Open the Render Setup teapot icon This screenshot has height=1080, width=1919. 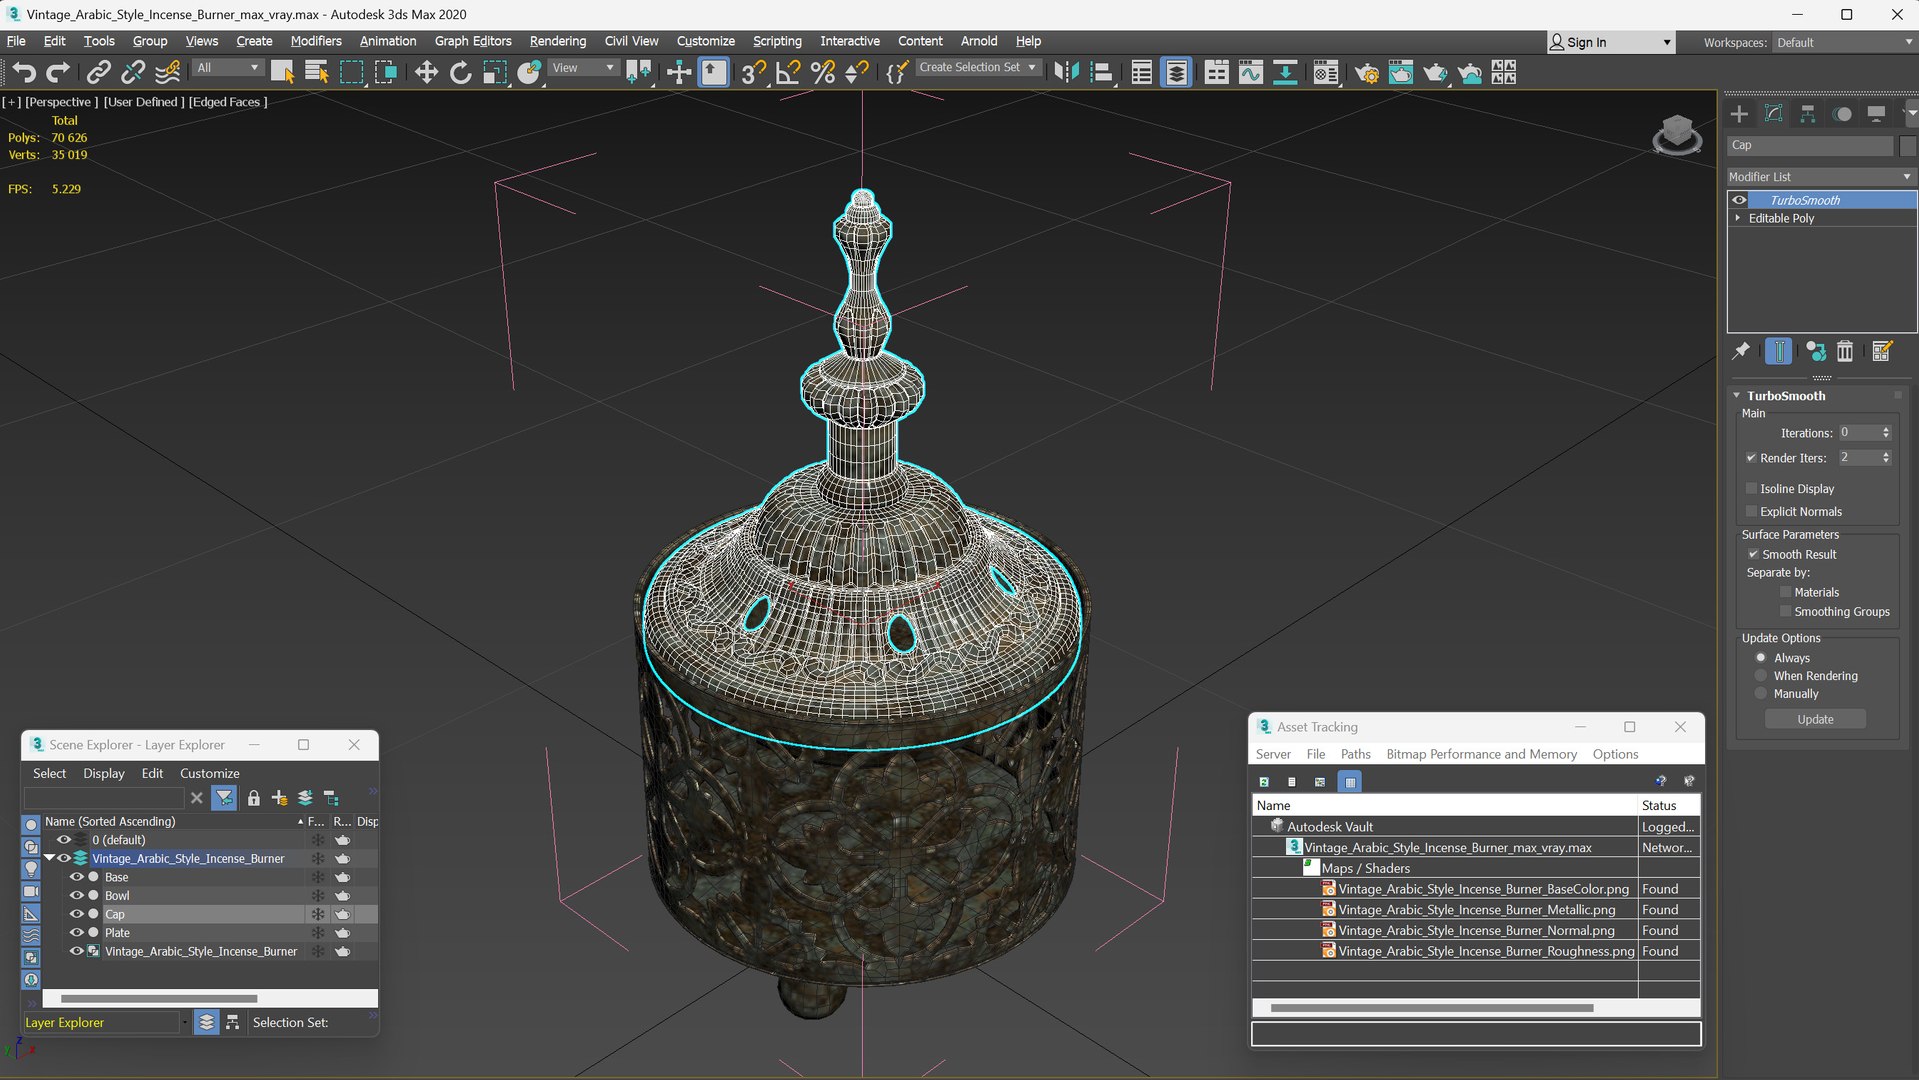tap(1366, 72)
